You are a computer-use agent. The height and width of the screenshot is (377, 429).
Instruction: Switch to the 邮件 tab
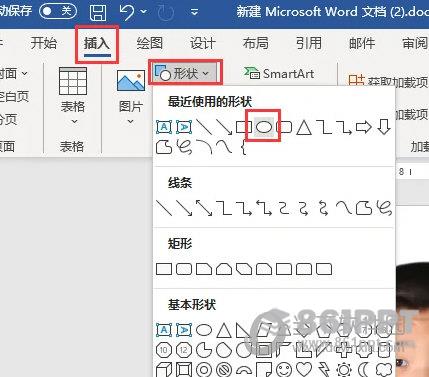[x=362, y=43]
